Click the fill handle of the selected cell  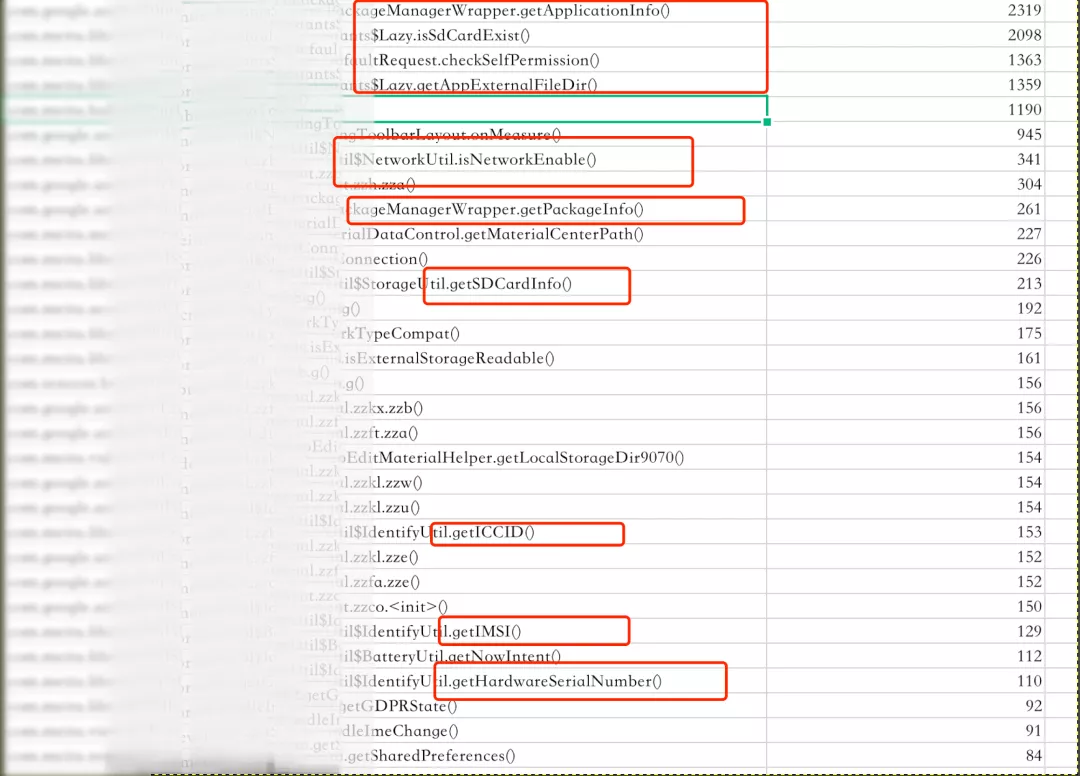pyautogui.click(x=767, y=122)
